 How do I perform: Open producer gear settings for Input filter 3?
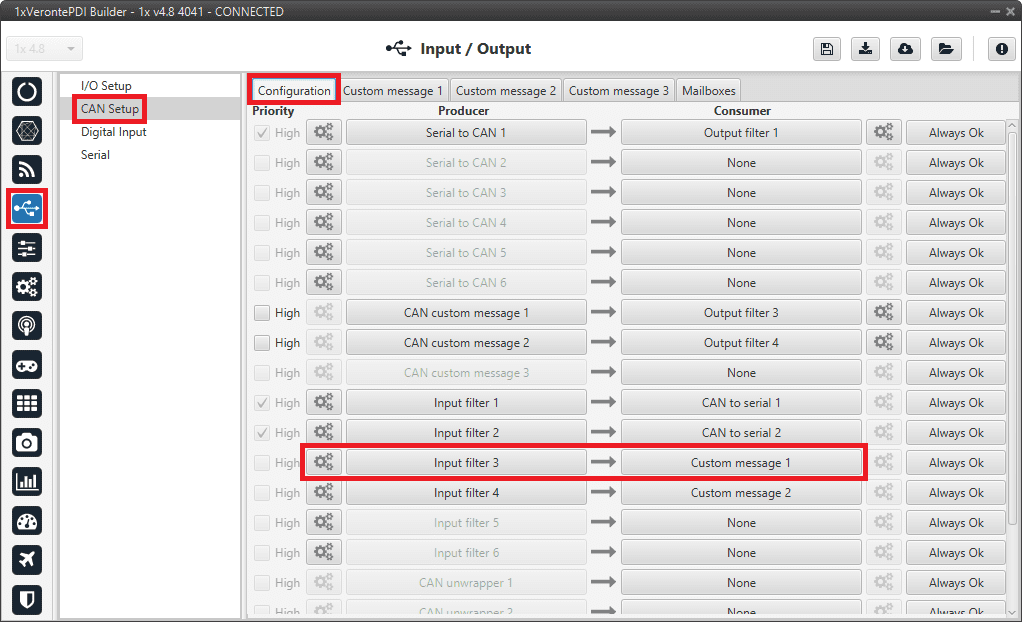coord(324,462)
